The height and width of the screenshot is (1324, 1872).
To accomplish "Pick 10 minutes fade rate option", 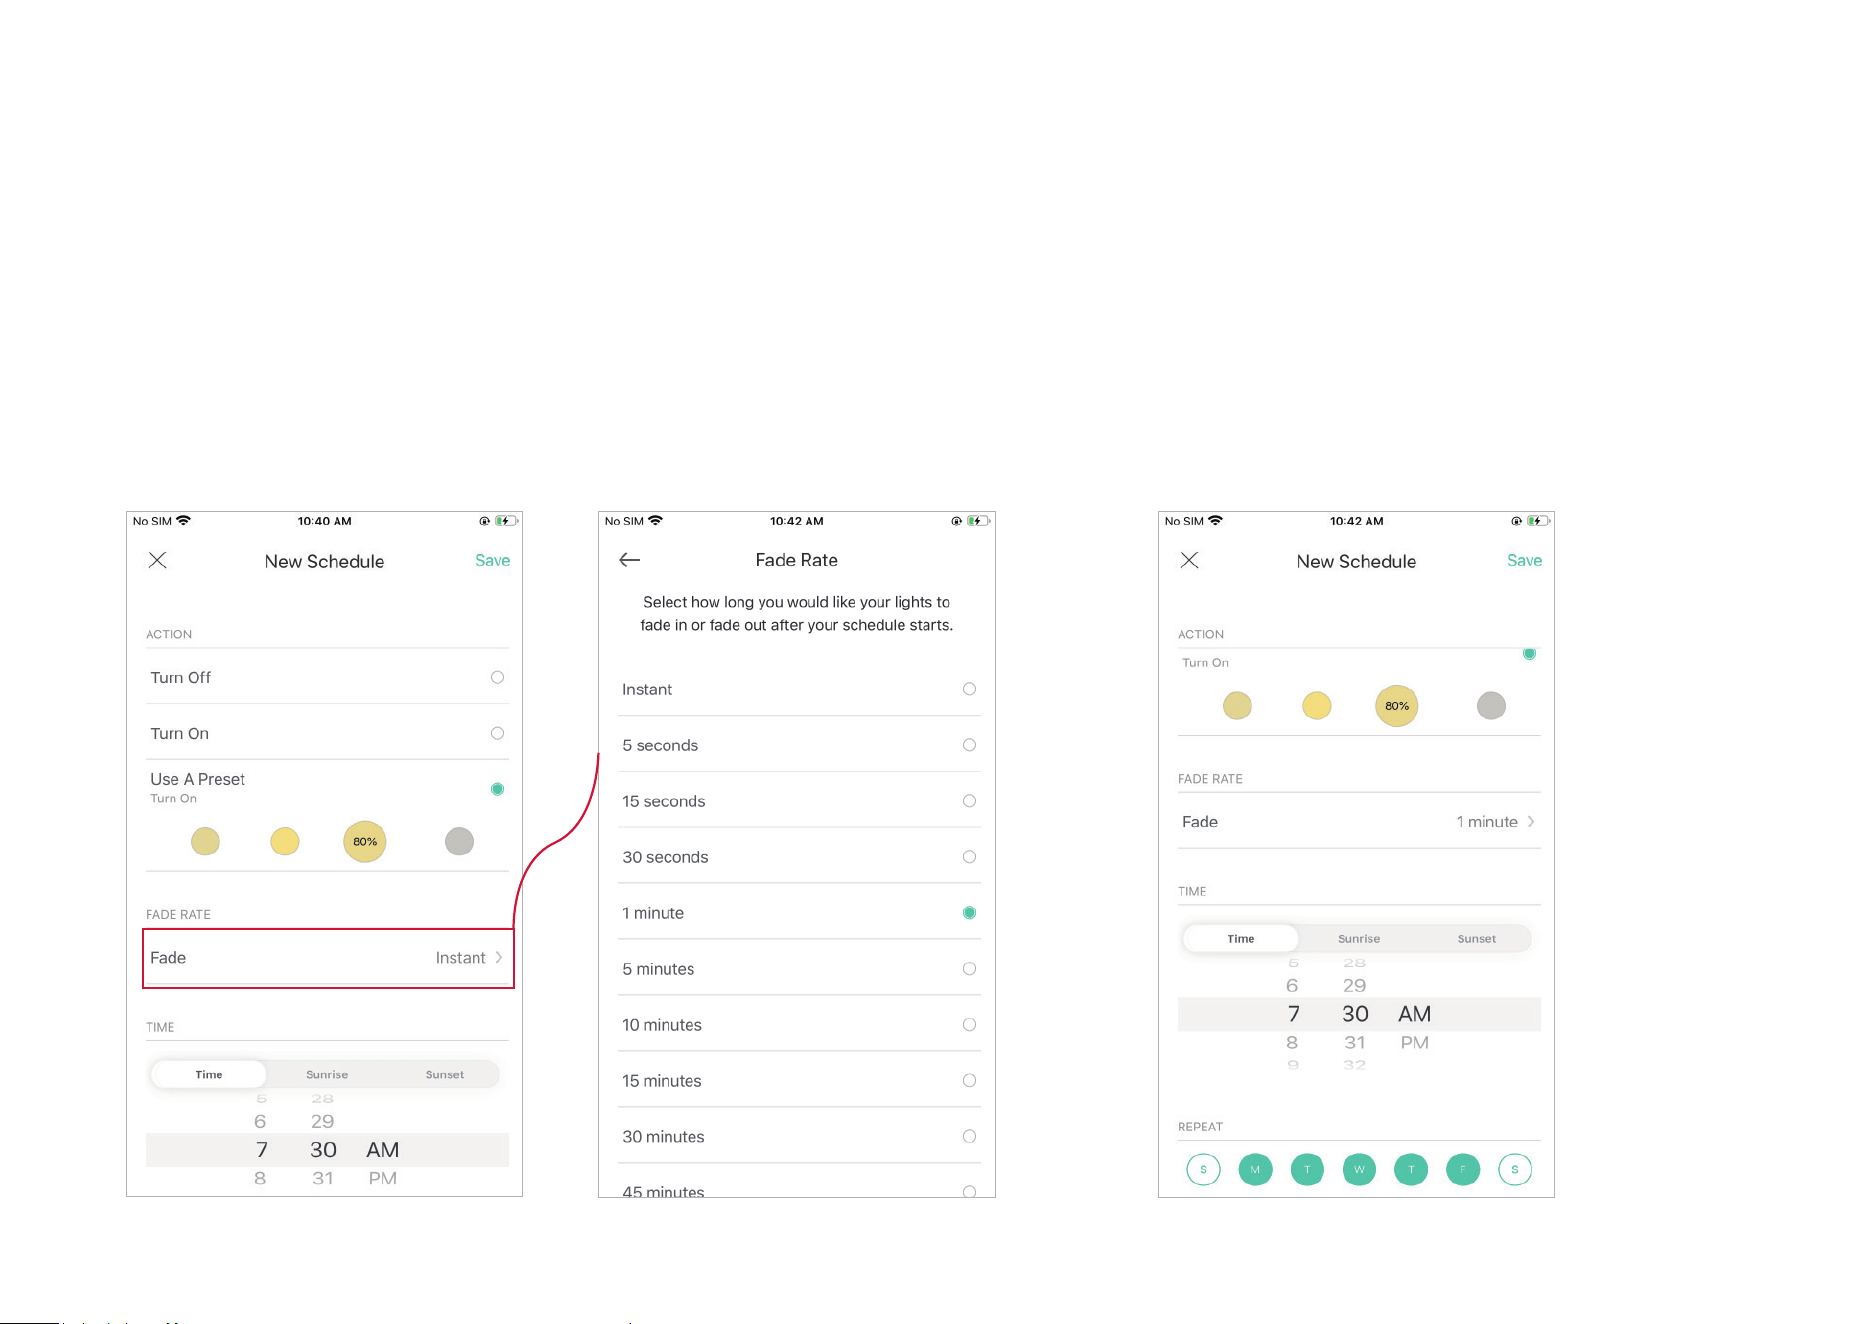I will [x=799, y=1025].
